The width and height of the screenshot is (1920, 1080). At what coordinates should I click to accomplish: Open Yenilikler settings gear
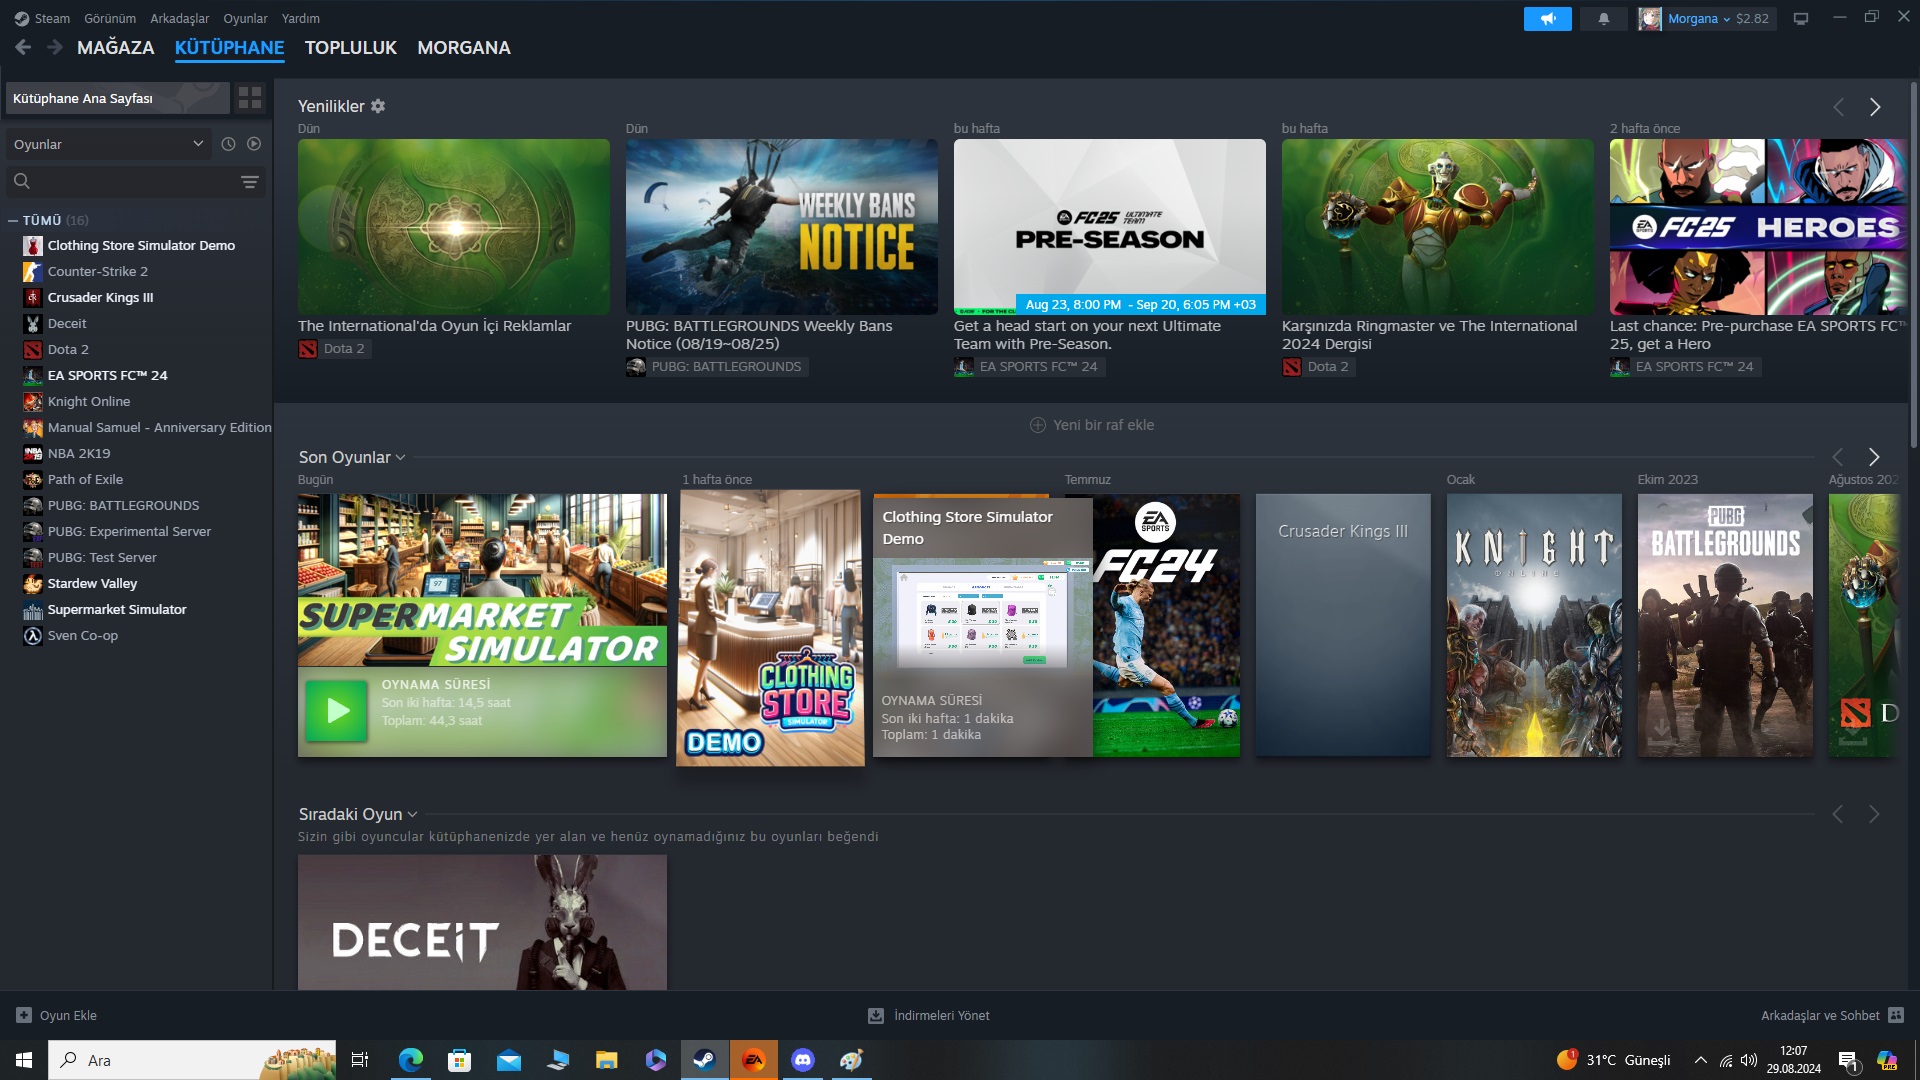click(x=378, y=106)
